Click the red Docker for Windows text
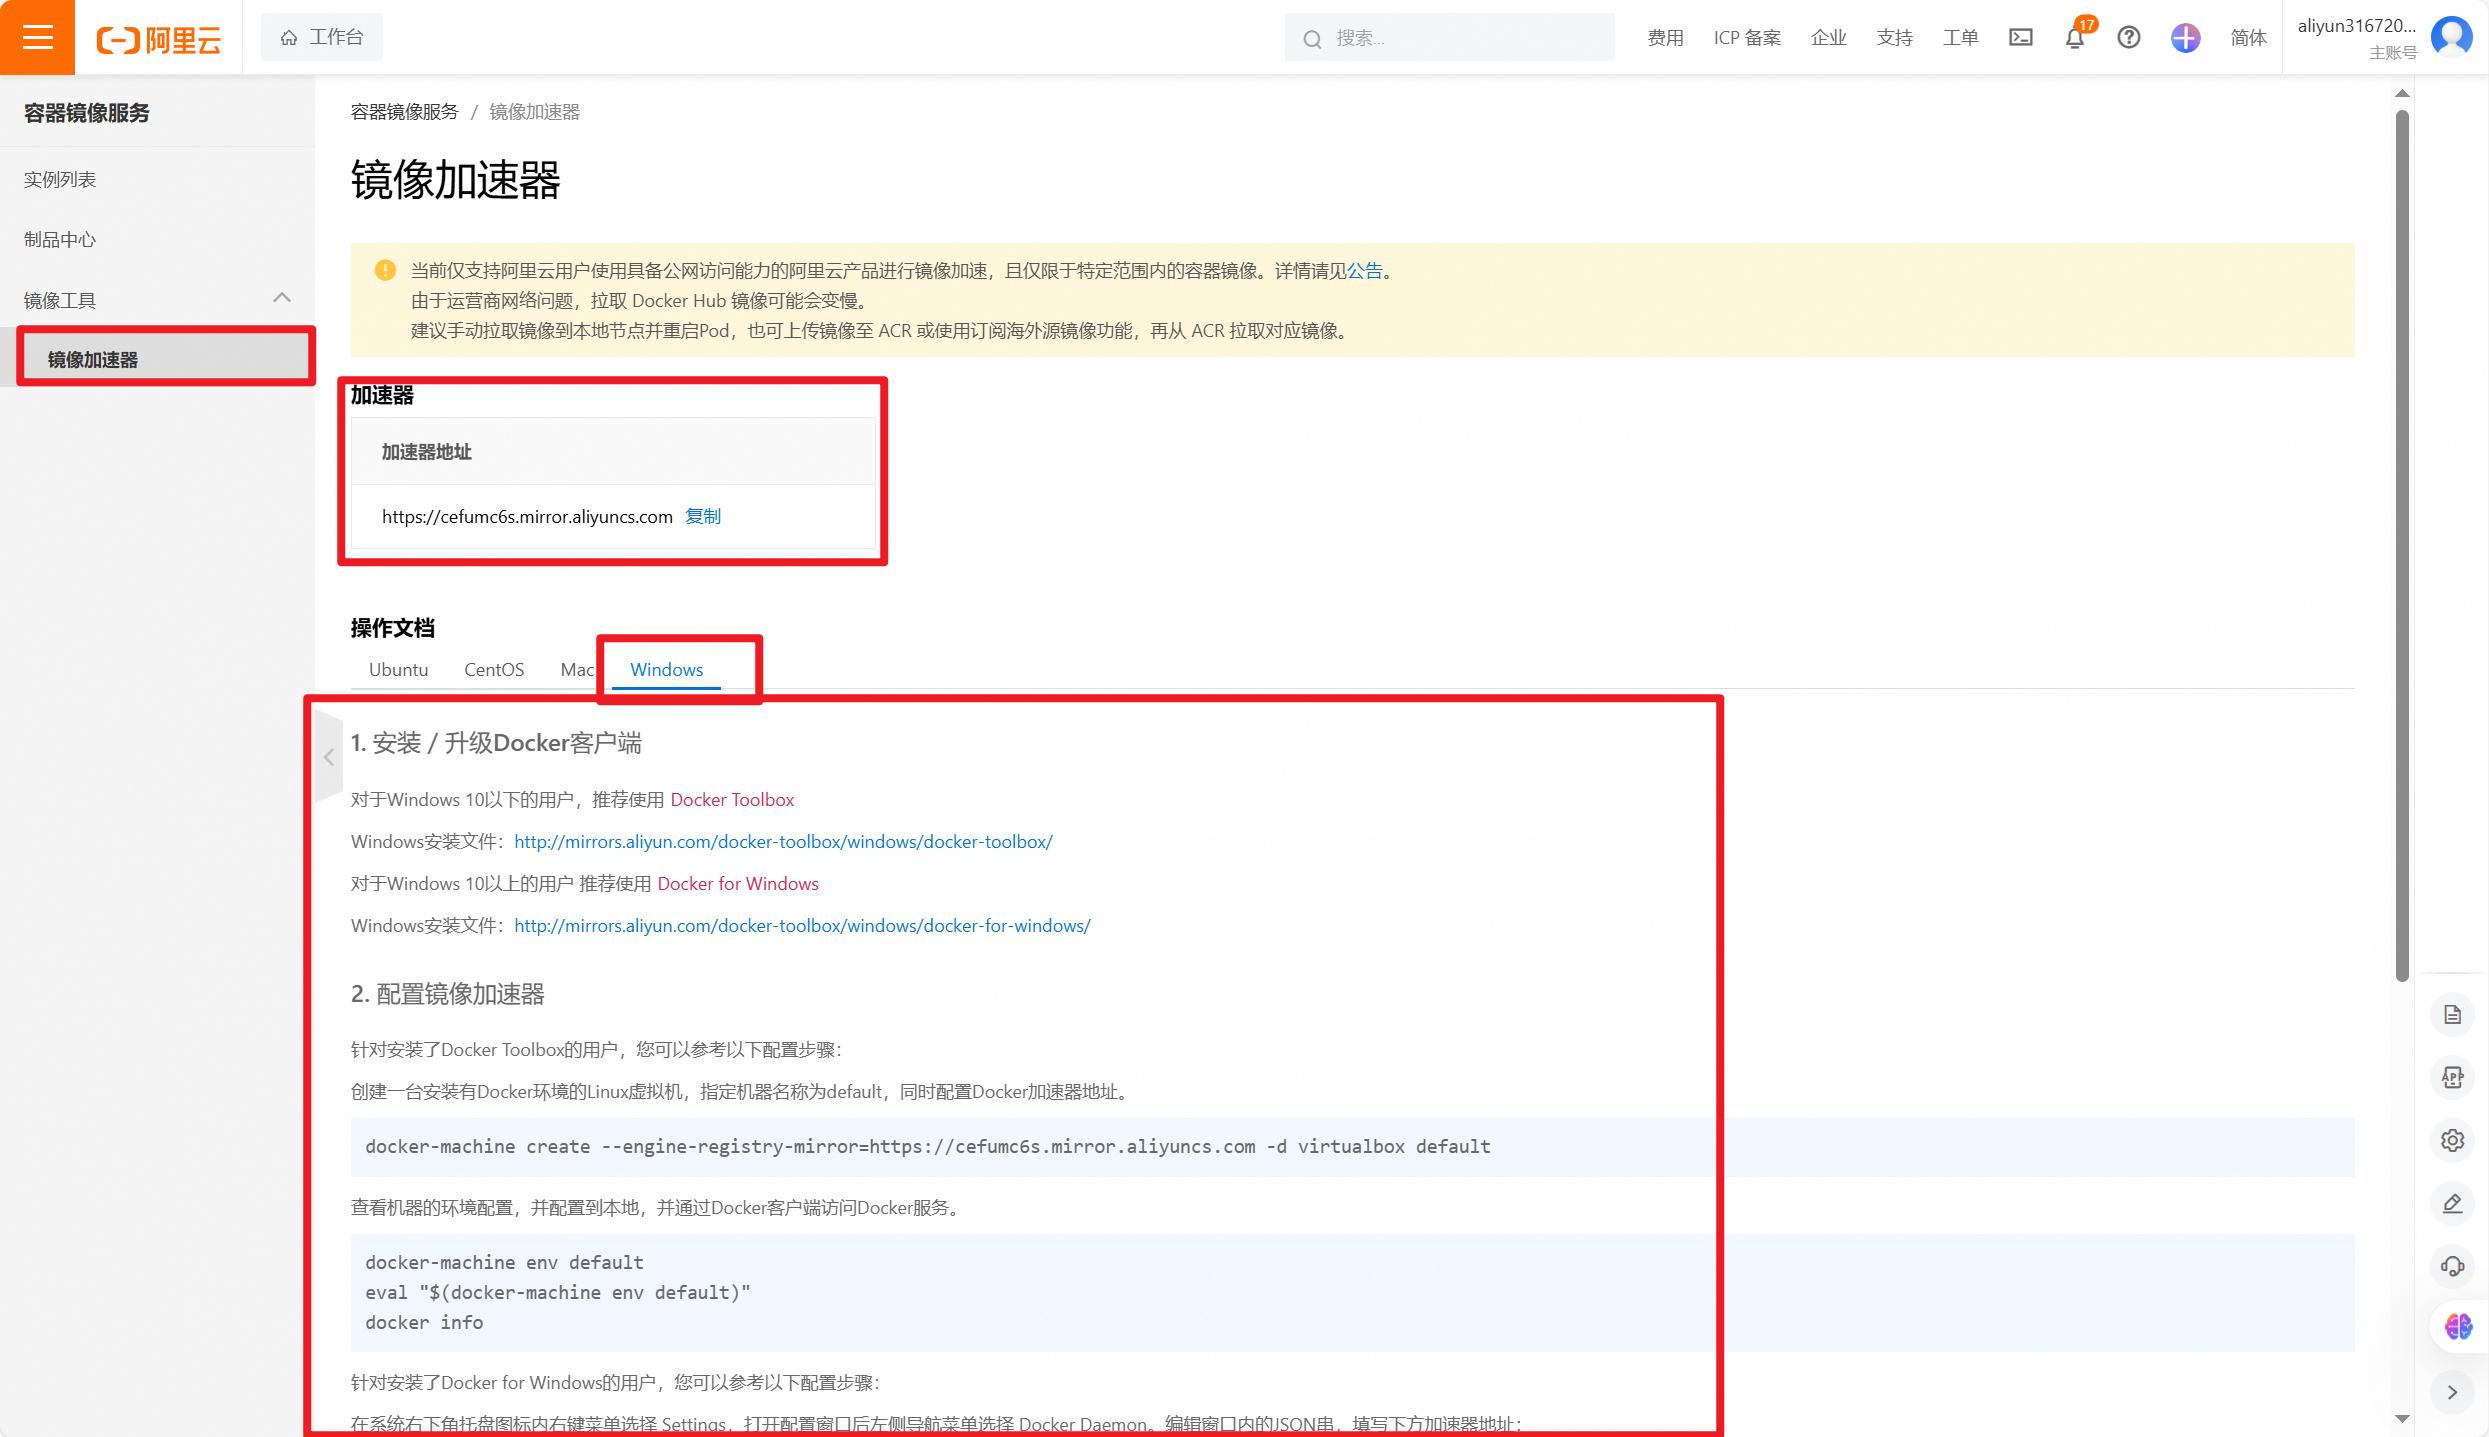The width and height of the screenshot is (2489, 1437). click(738, 884)
